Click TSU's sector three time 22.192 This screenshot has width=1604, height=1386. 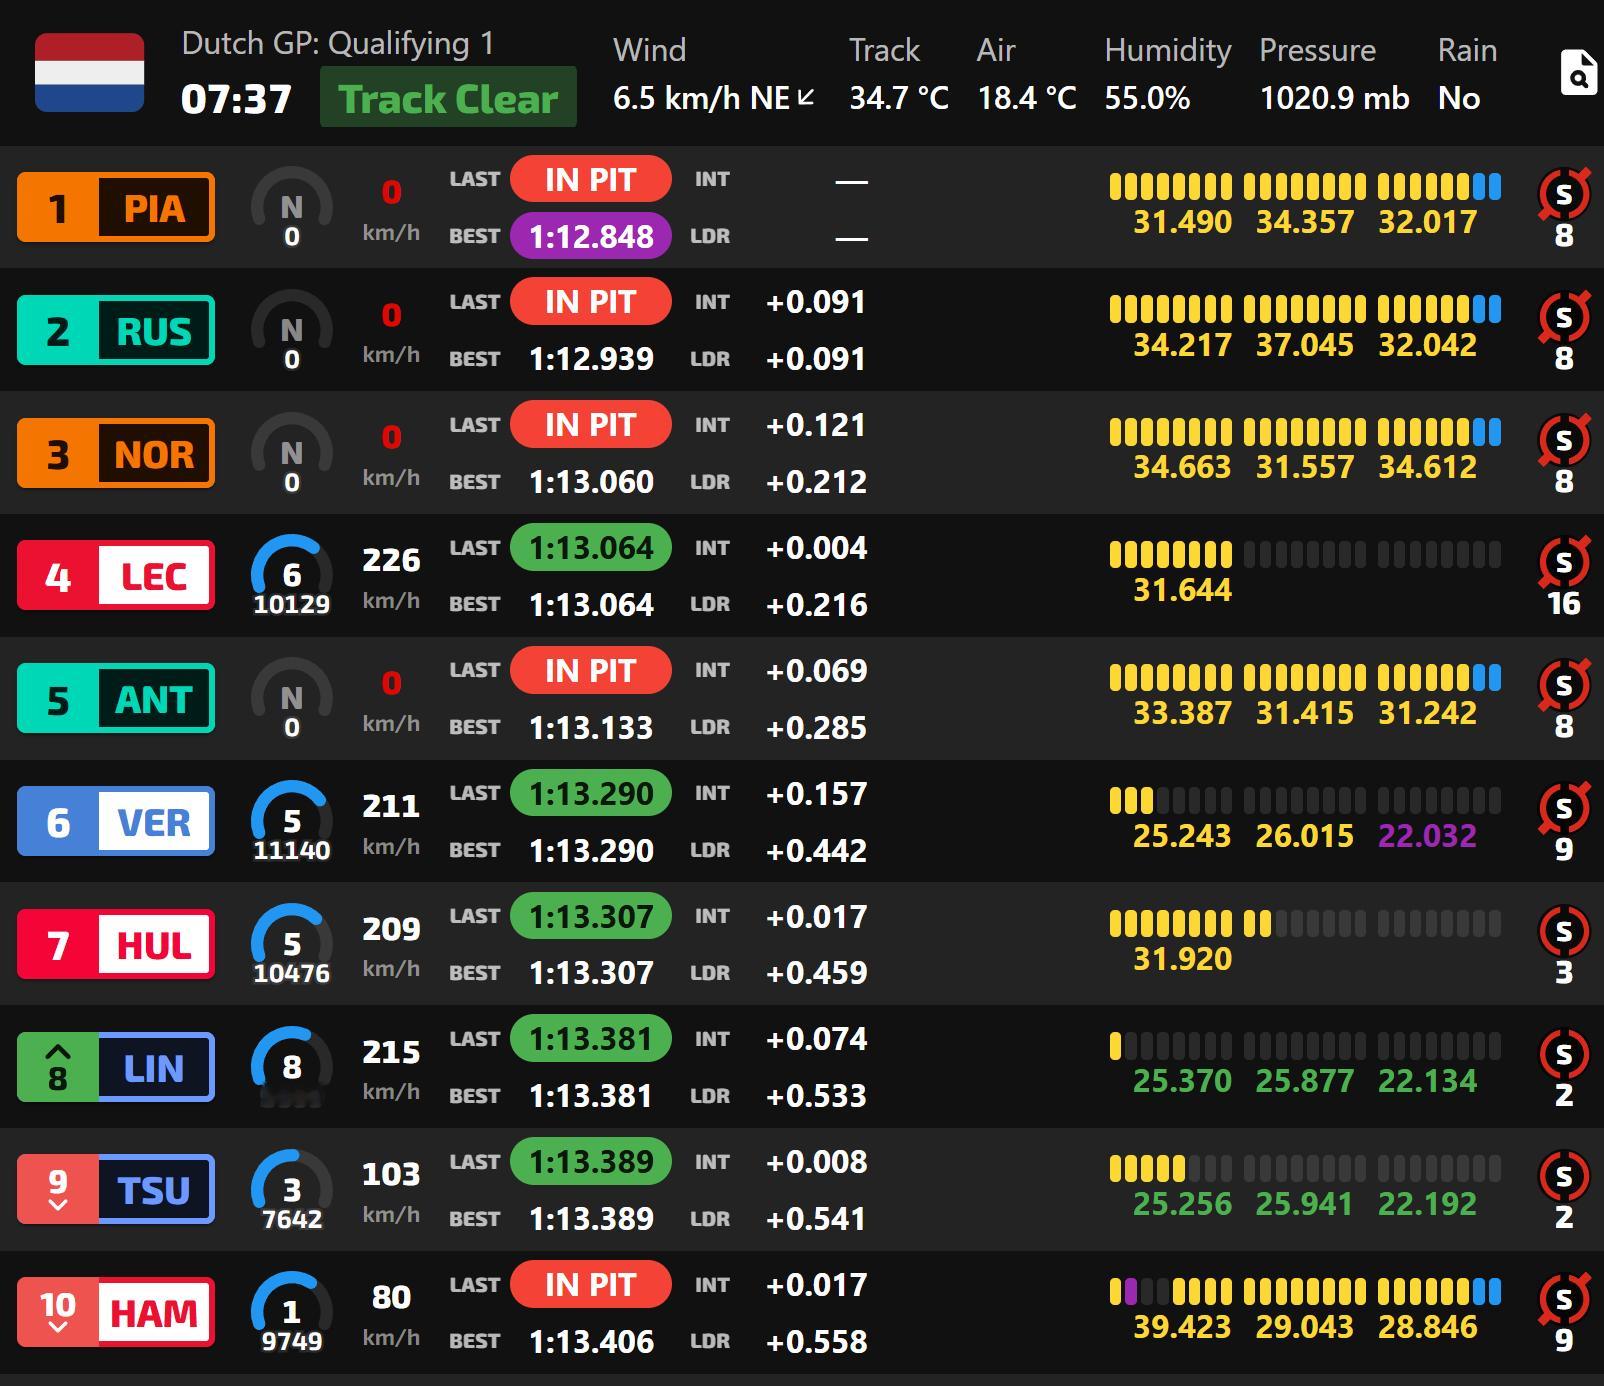pos(1427,1204)
